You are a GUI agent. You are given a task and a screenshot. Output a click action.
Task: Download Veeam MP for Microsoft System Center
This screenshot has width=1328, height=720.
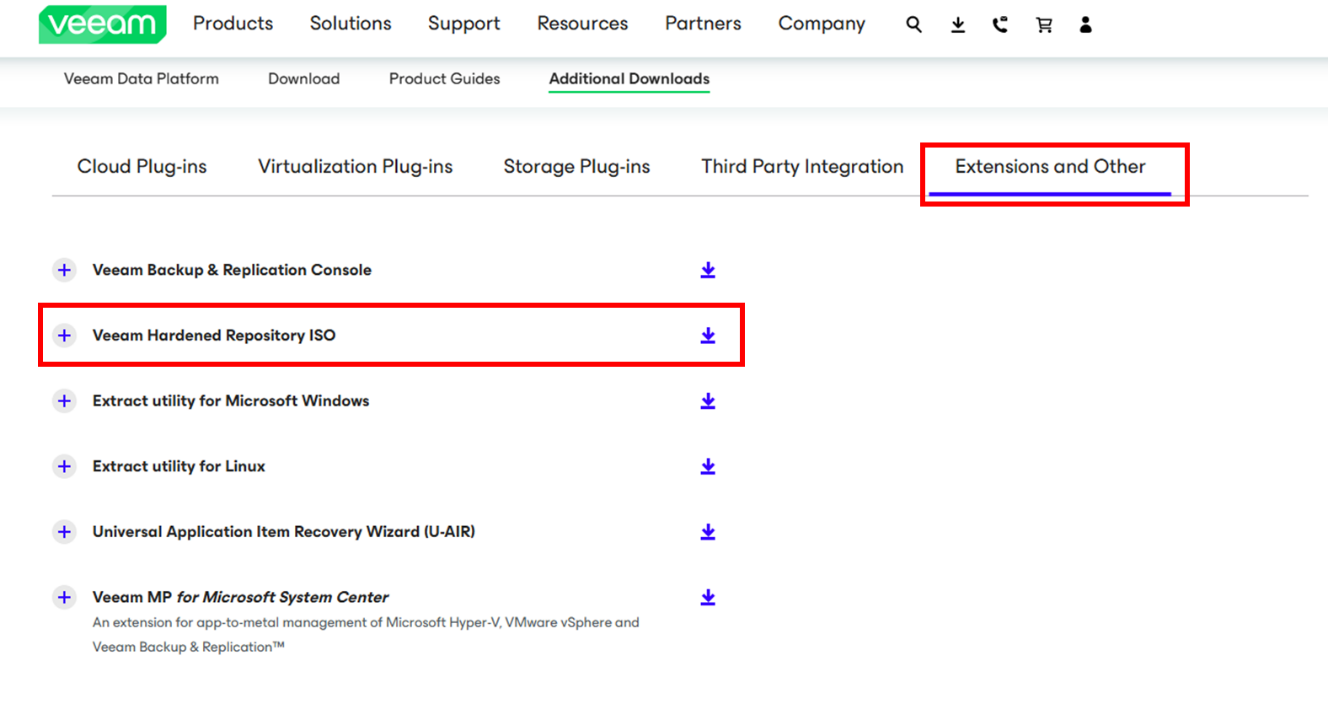click(x=708, y=597)
